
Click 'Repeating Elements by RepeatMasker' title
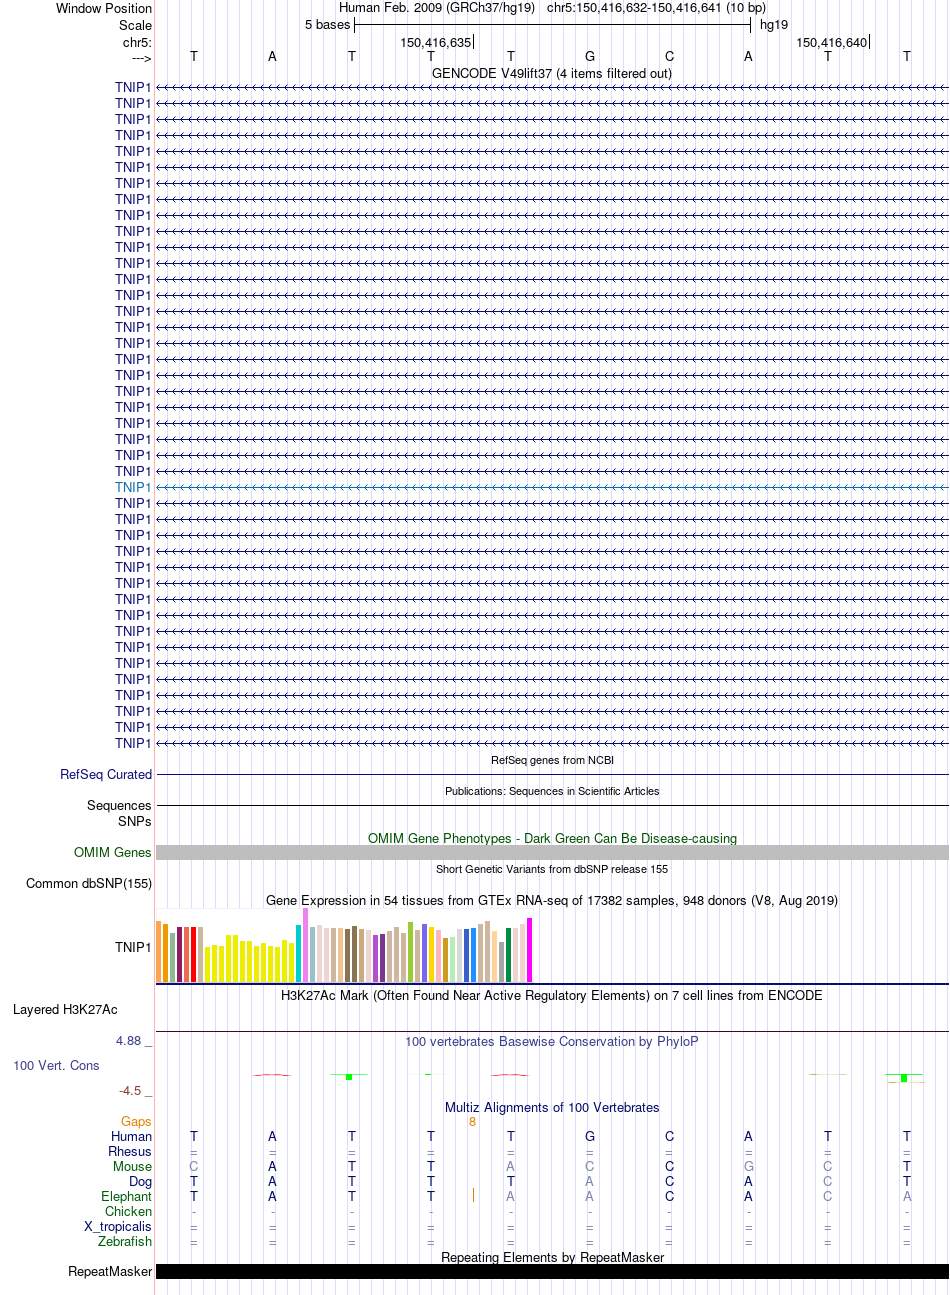coord(552,1257)
